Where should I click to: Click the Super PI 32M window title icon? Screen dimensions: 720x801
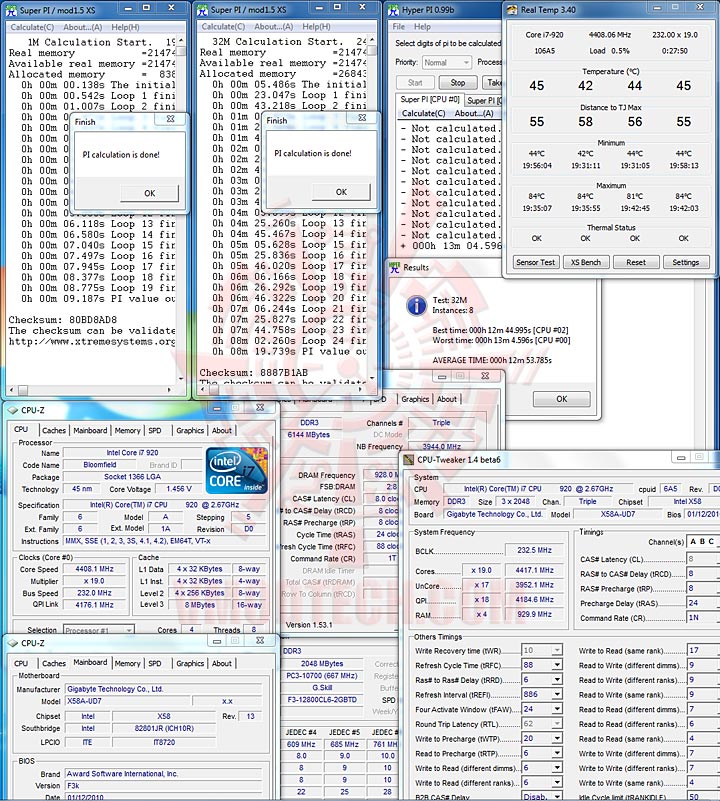(x=202, y=10)
